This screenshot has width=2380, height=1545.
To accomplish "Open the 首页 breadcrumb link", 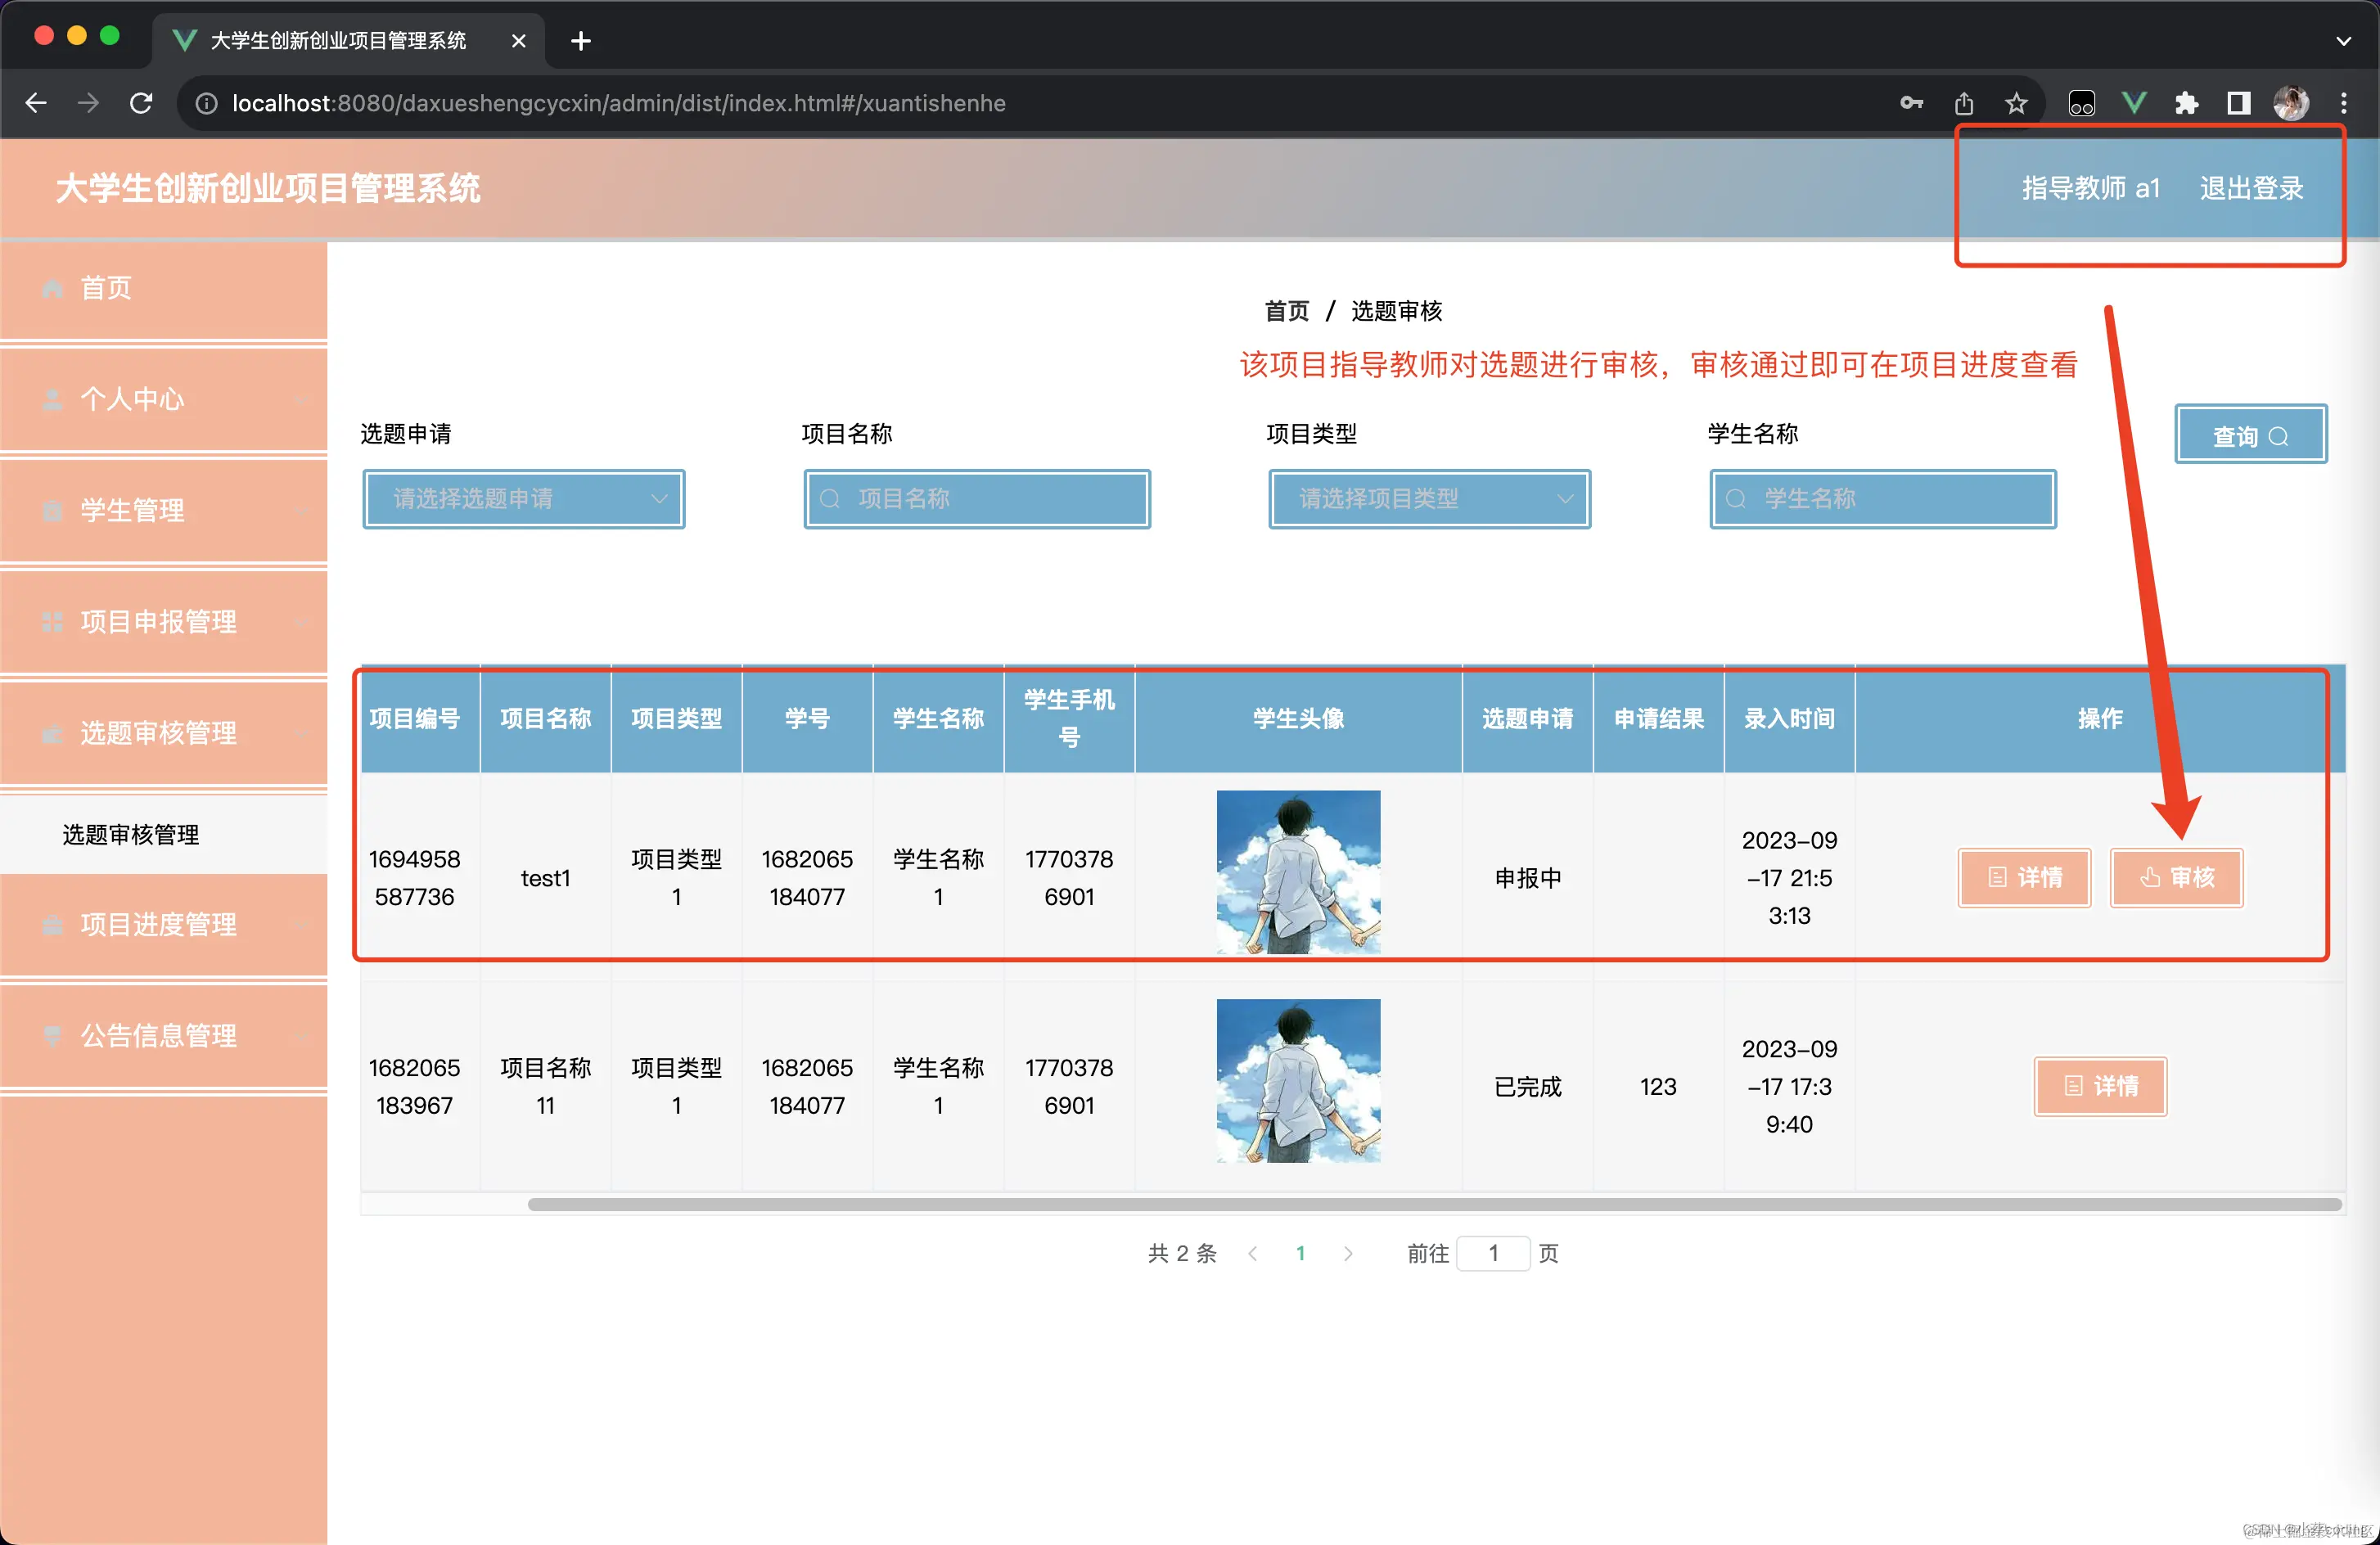I will (x=1286, y=311).
